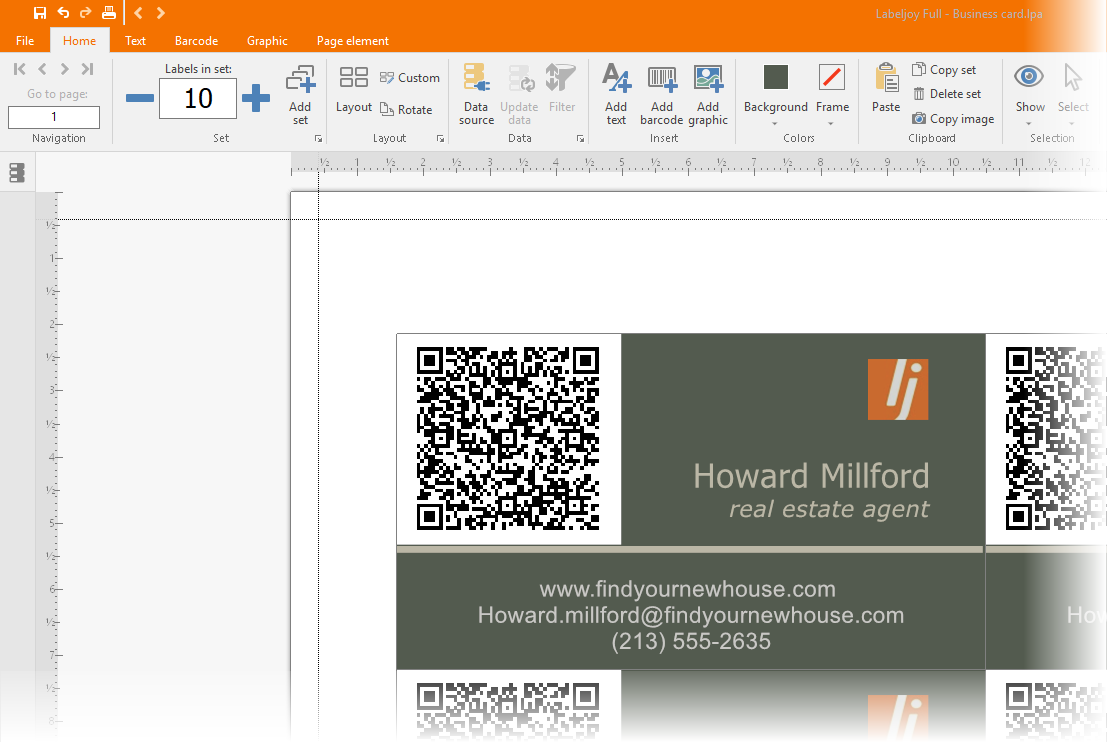
Task: Click the dark green Background color swatch
Action: [x=775, y=77]
